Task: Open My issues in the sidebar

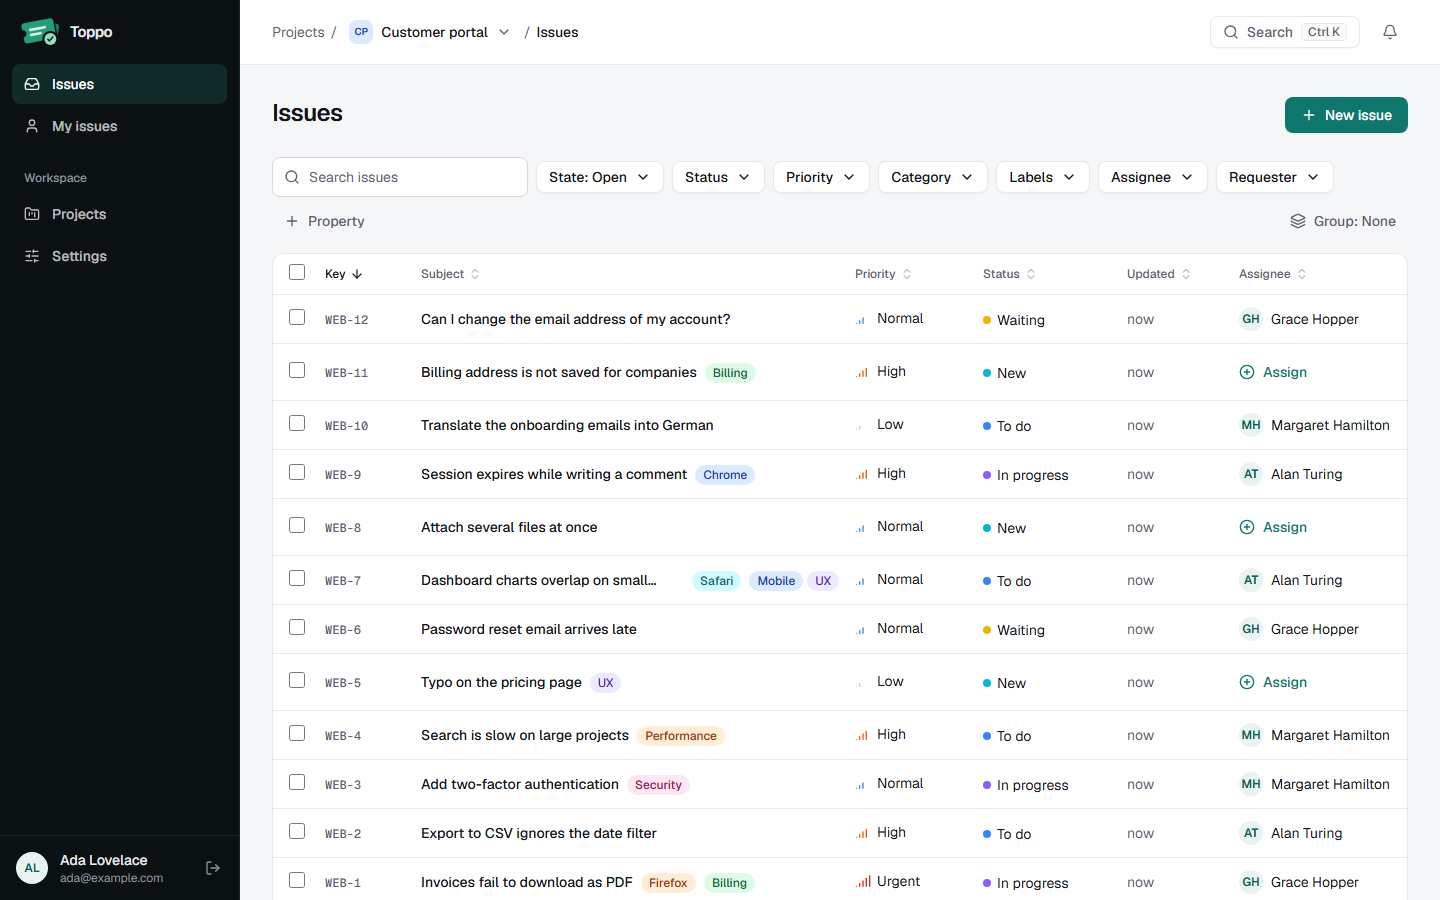Action: [x=120, y=126]
